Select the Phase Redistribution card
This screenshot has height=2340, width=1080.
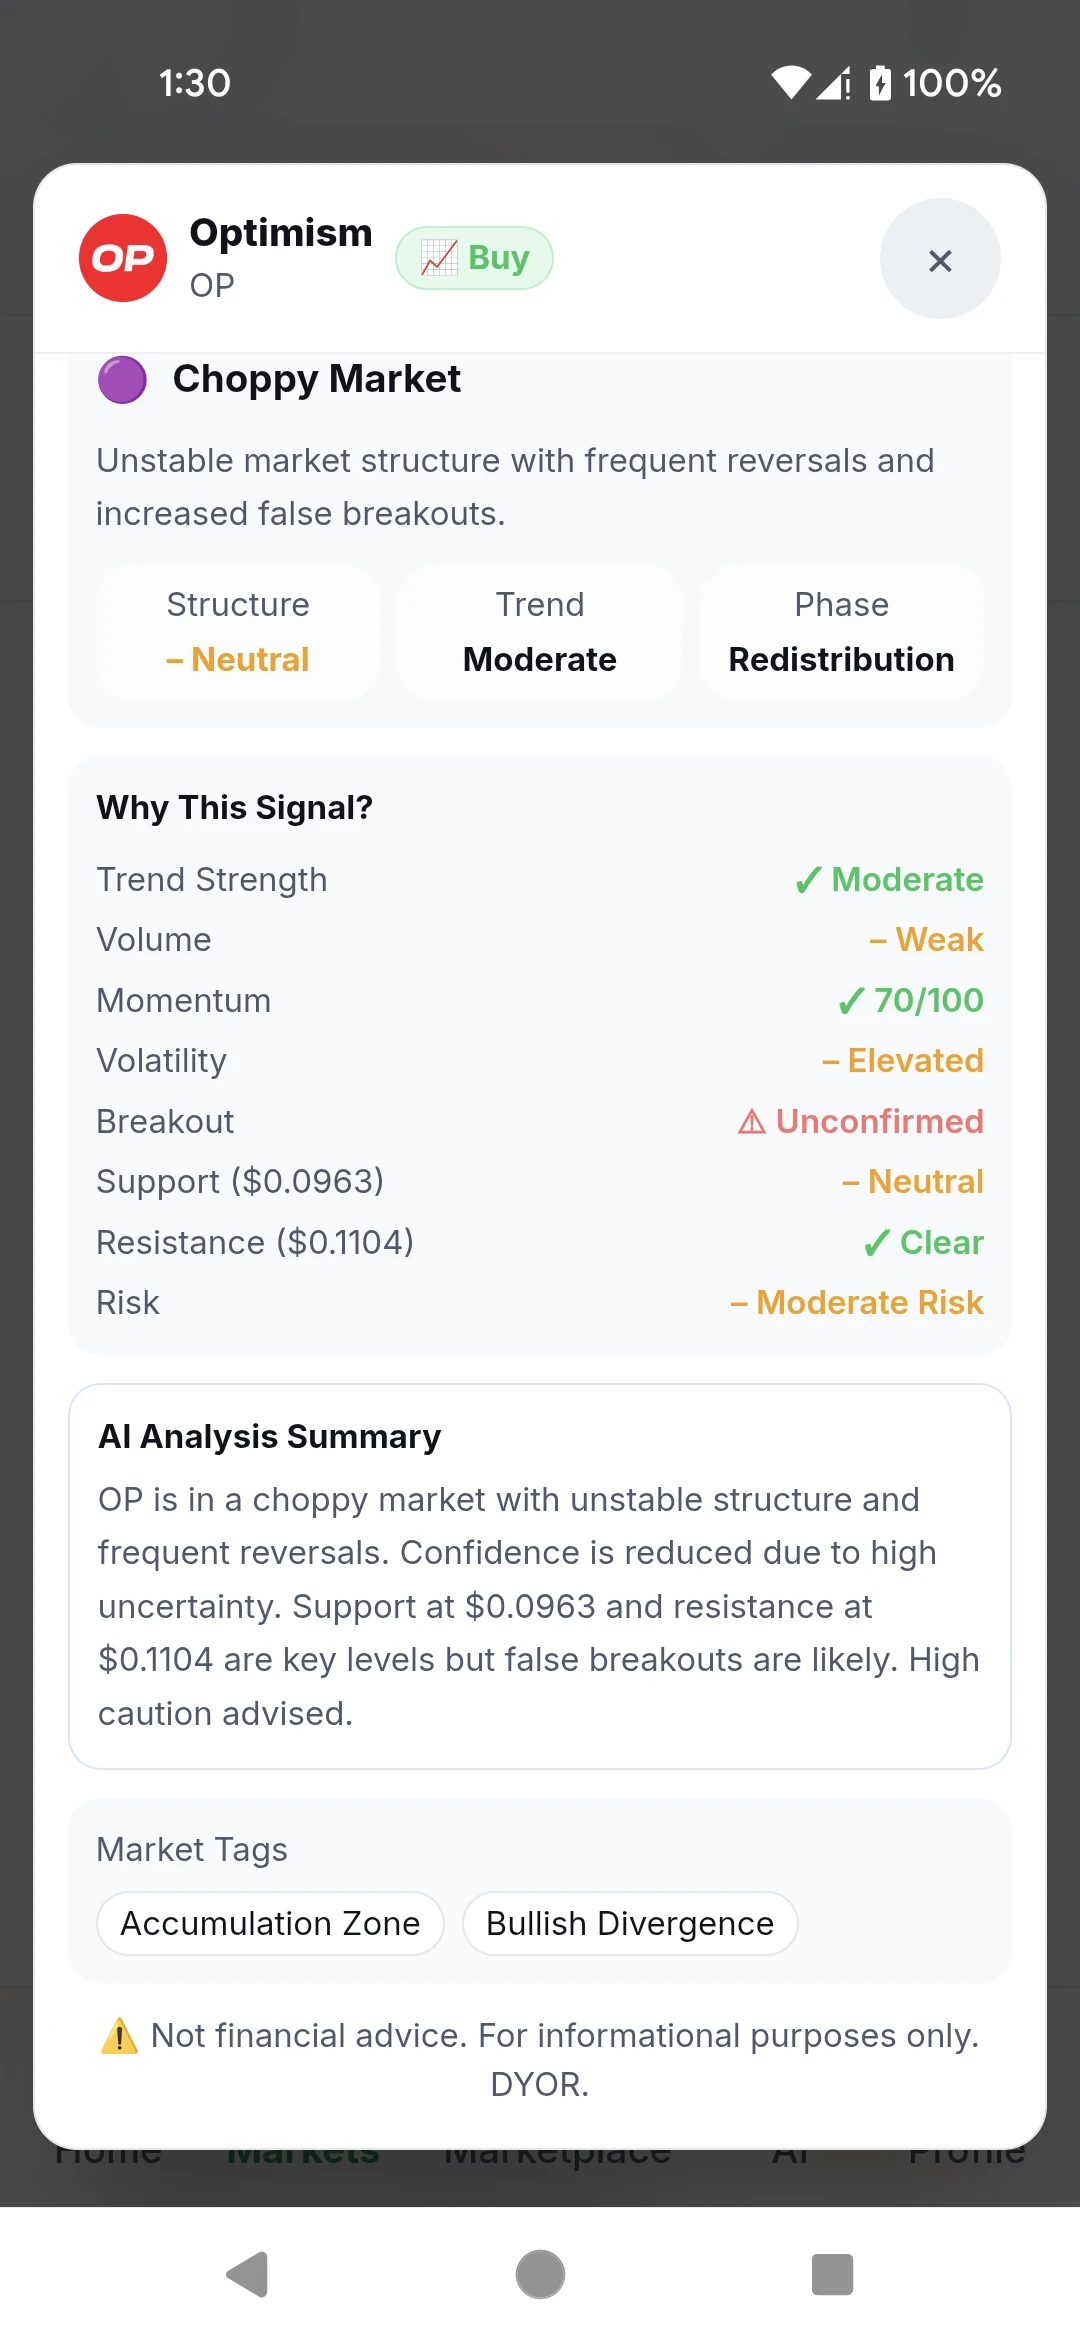[x=841, y=632]
